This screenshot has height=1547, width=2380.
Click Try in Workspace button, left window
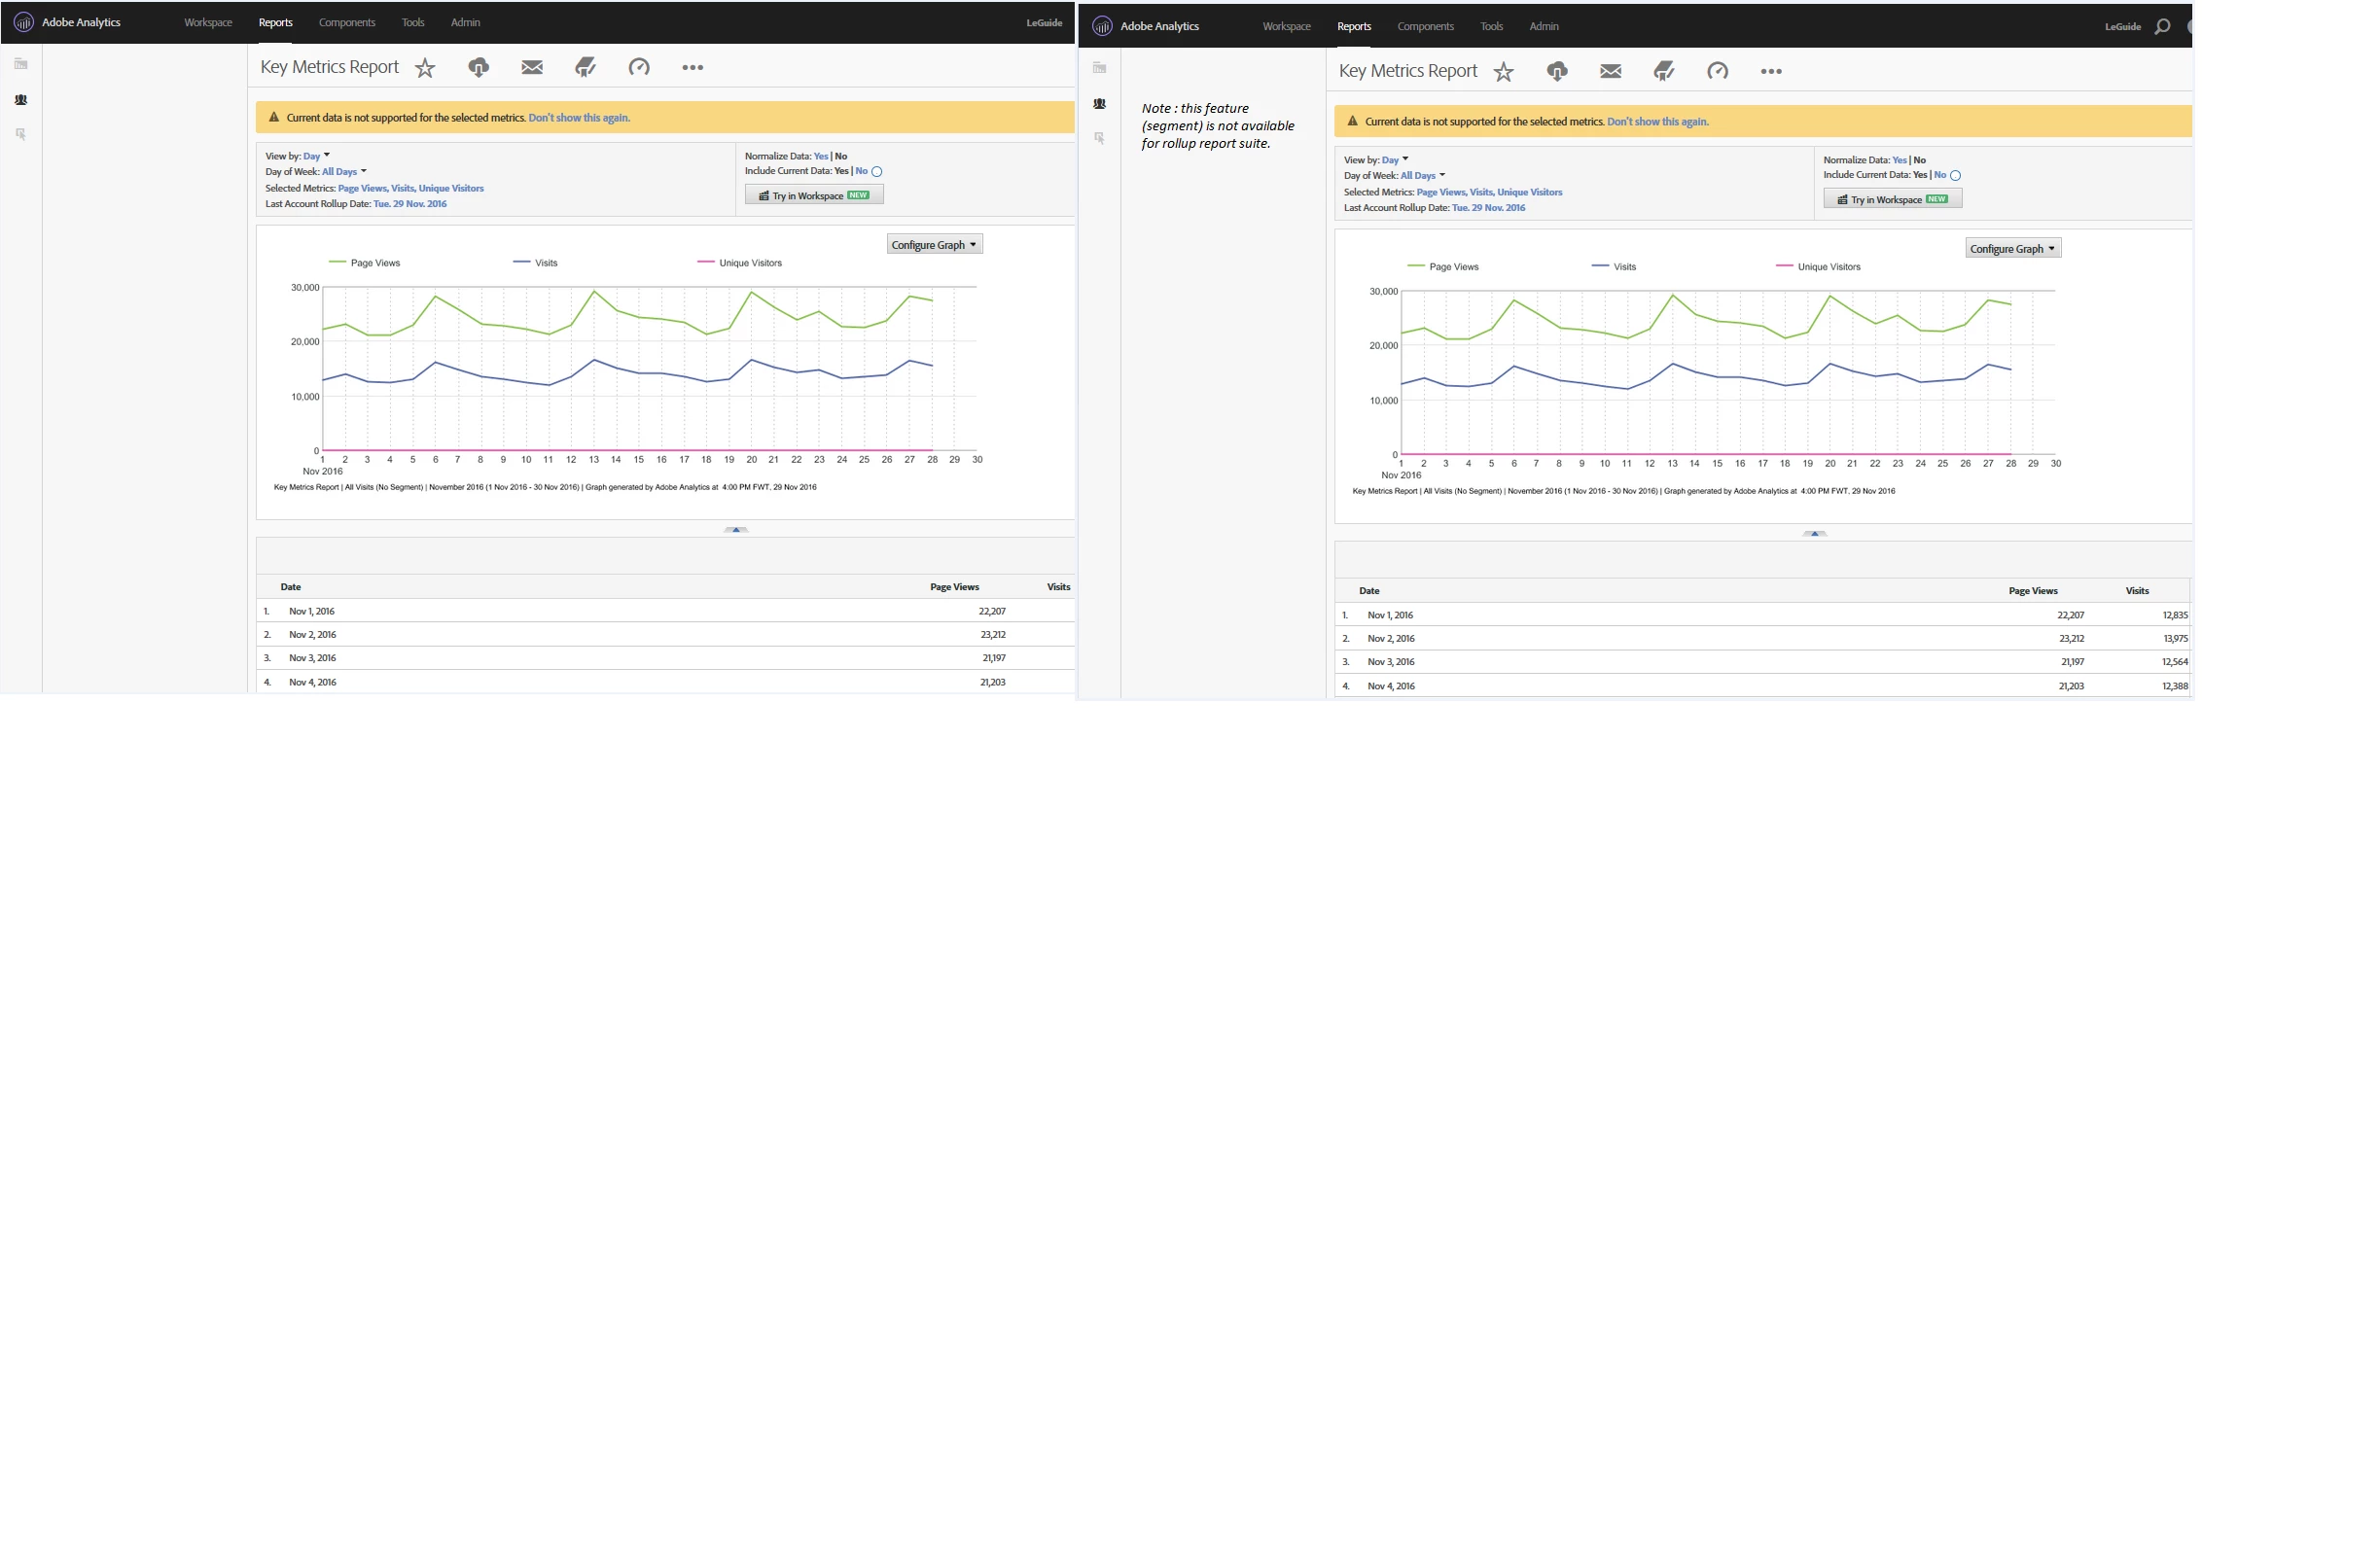point(814,196)
